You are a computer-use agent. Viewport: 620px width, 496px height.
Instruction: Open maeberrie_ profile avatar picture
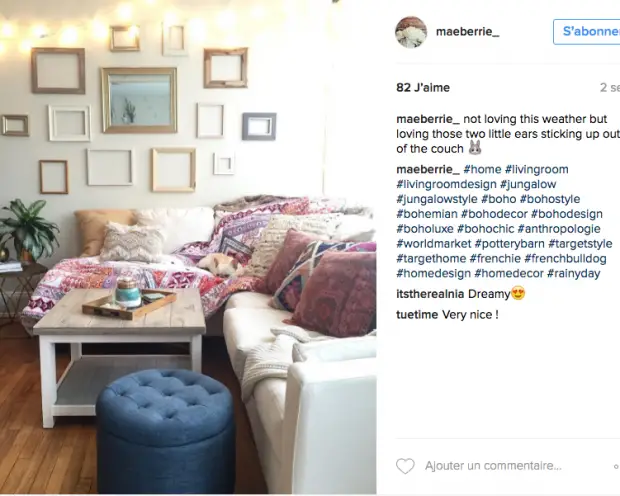pyautogui.click(x=411, y=32)
